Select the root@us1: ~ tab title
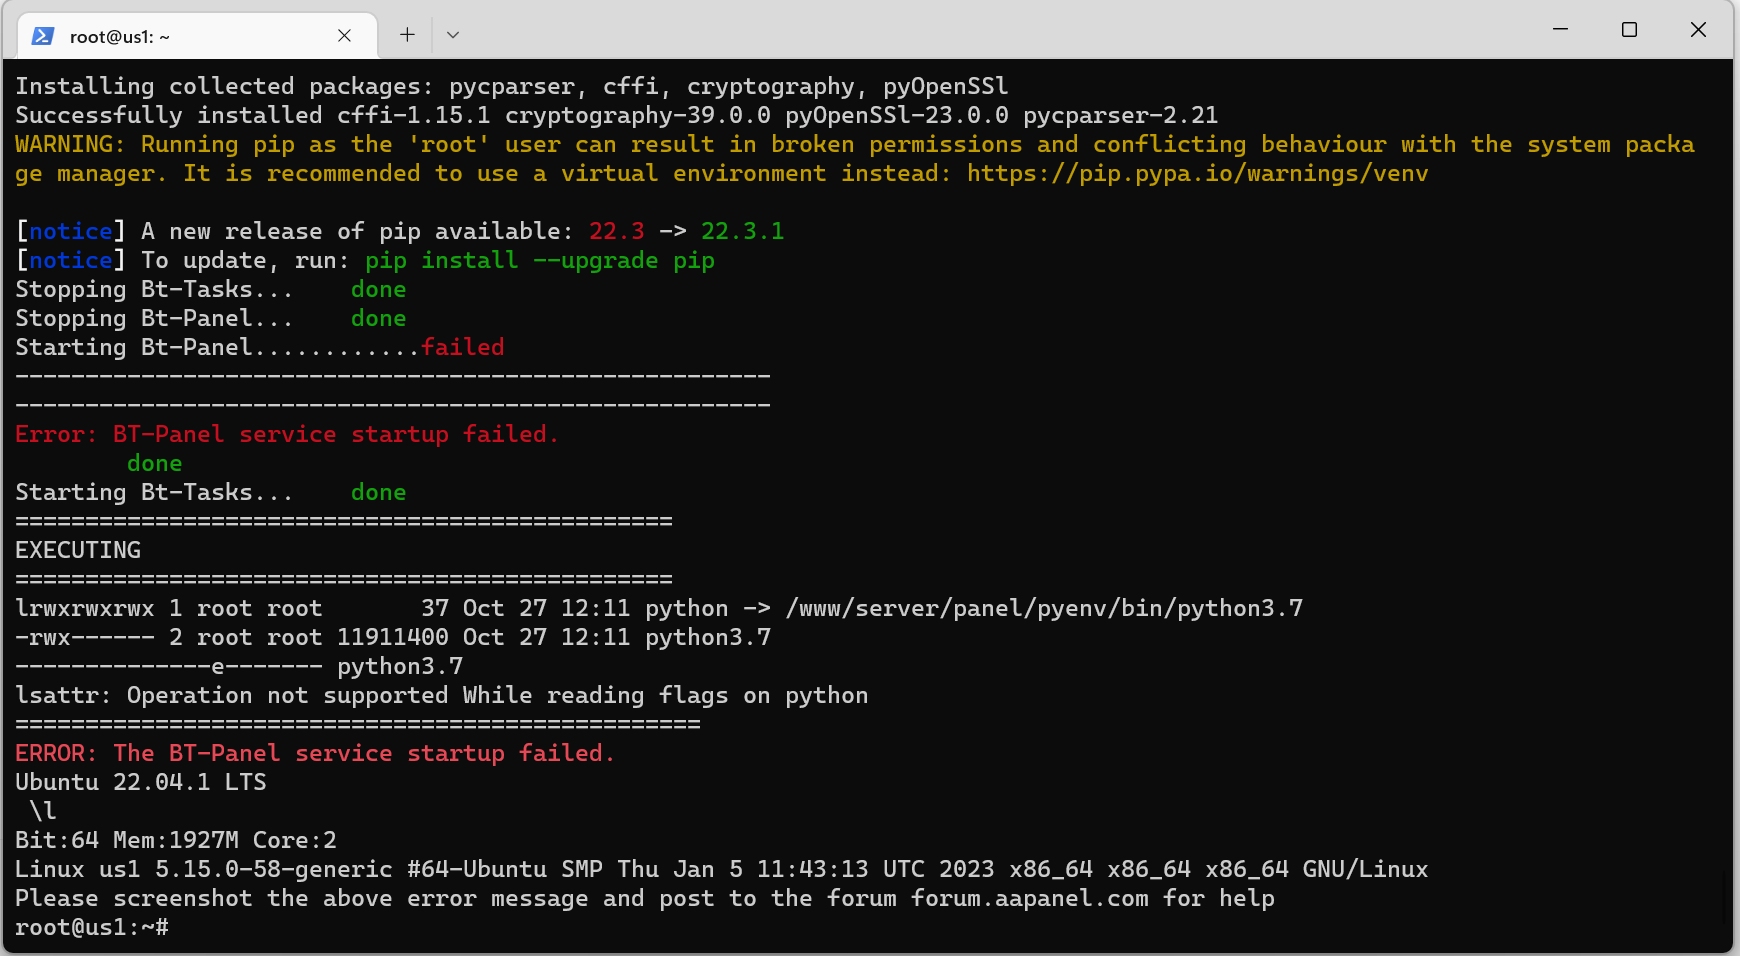Viewport: 1740px width, 956px height. tap(120, 37)
